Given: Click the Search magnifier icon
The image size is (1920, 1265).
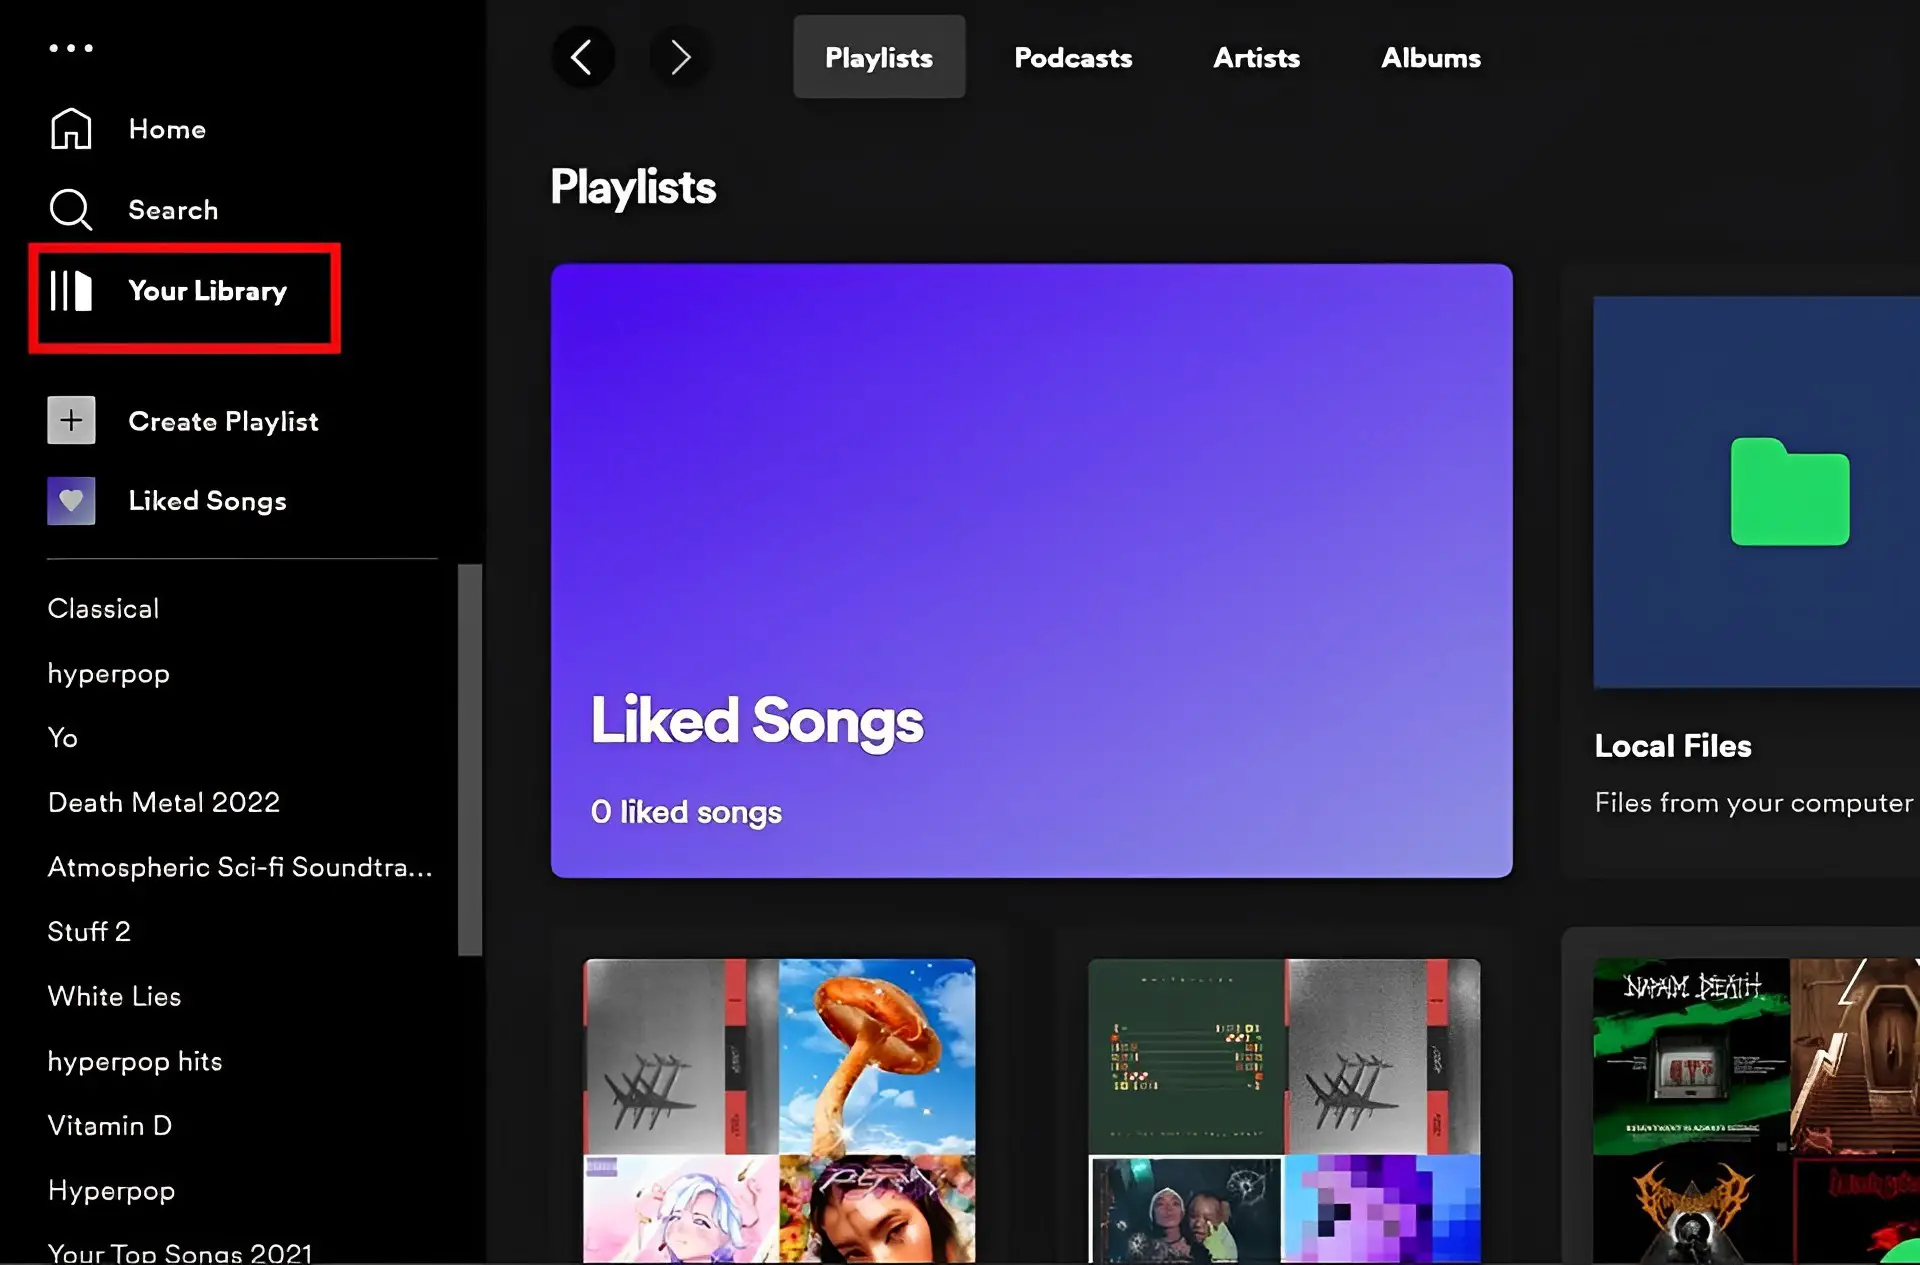Looking at the screenshot, I should [70, 209].
